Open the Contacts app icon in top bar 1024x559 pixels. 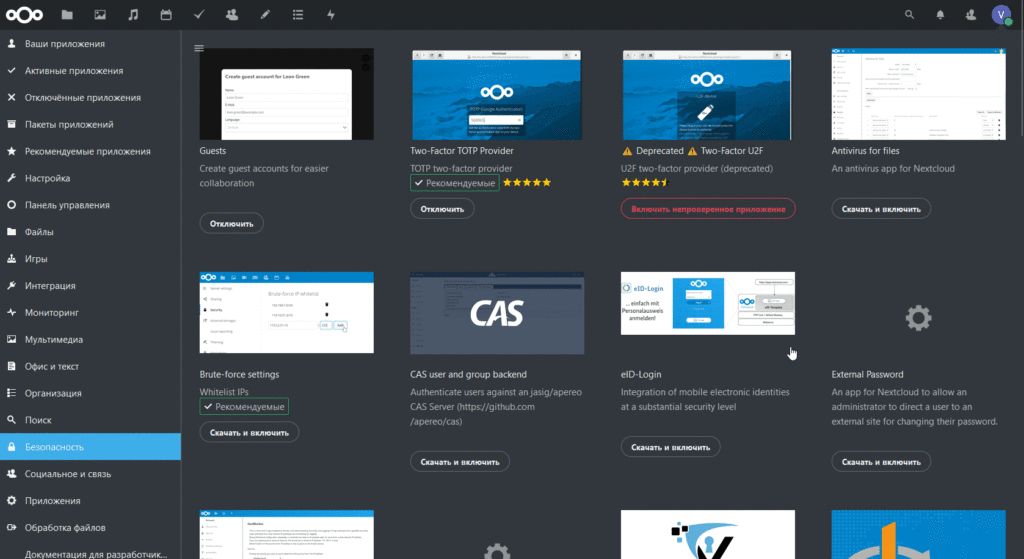232,14
